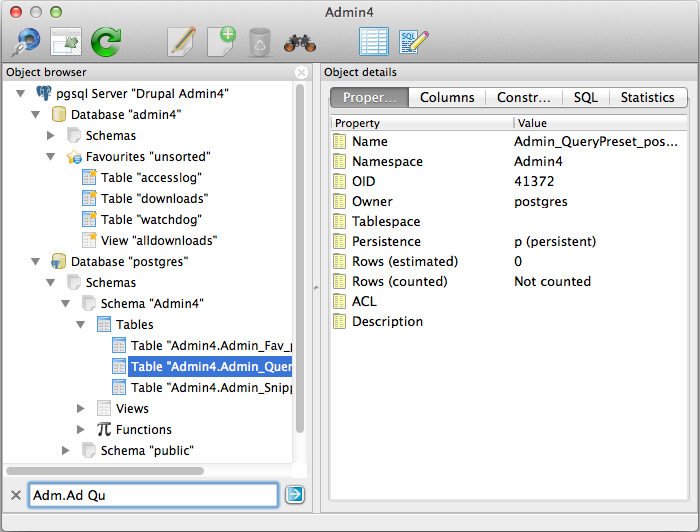This screenshot has height=532, width=700.
Task: Collapse the Database "admin4" node
Action: 36,115
